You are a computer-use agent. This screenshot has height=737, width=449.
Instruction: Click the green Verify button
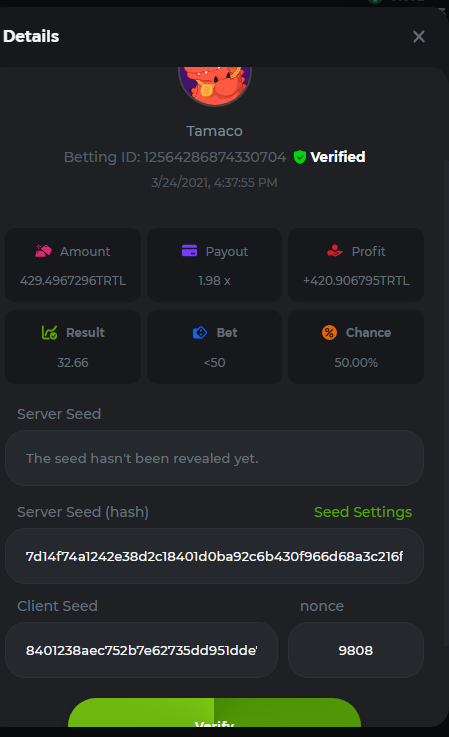coord(214,713)
